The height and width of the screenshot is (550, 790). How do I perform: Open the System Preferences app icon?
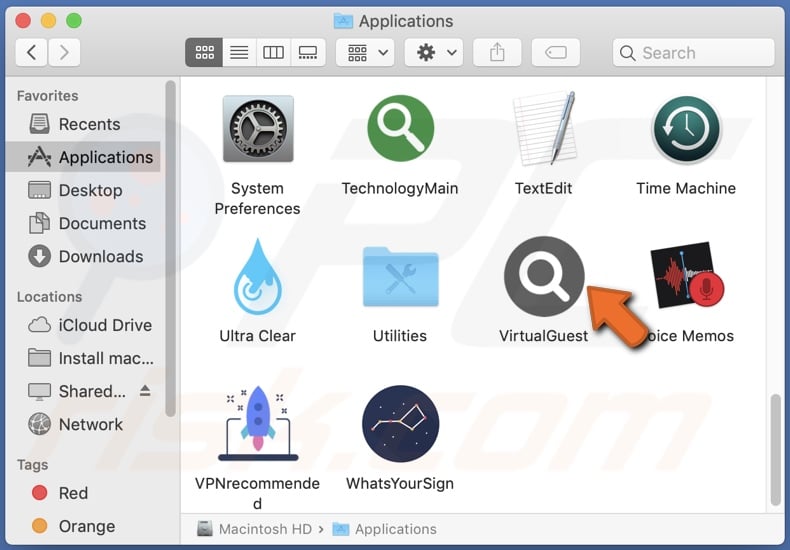click(x=258, y=129)
